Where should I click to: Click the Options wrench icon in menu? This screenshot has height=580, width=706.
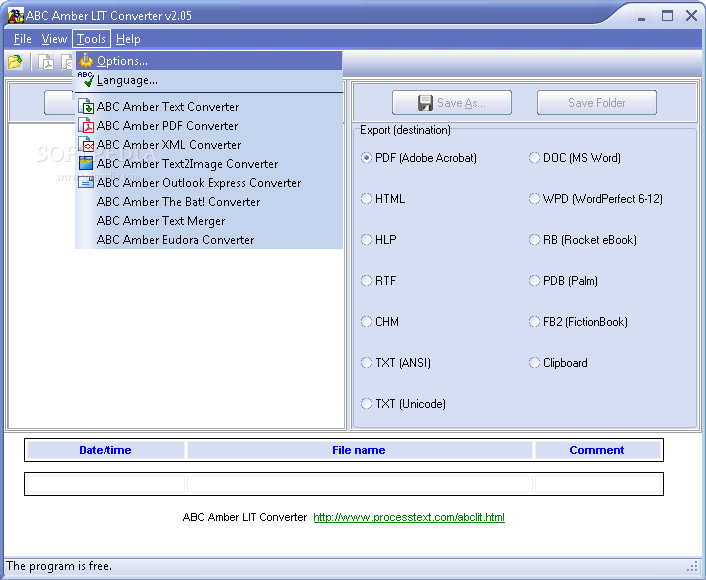click(86, 60)
